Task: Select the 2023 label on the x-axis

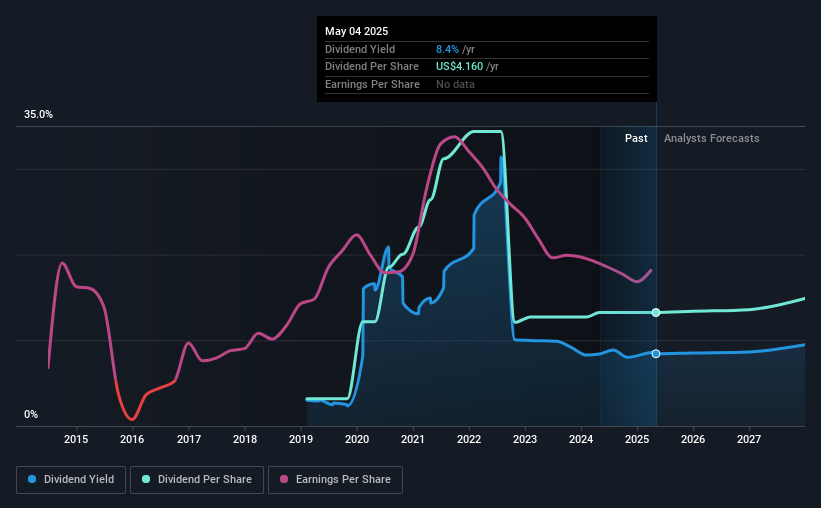Action: (x=525, y=439)
